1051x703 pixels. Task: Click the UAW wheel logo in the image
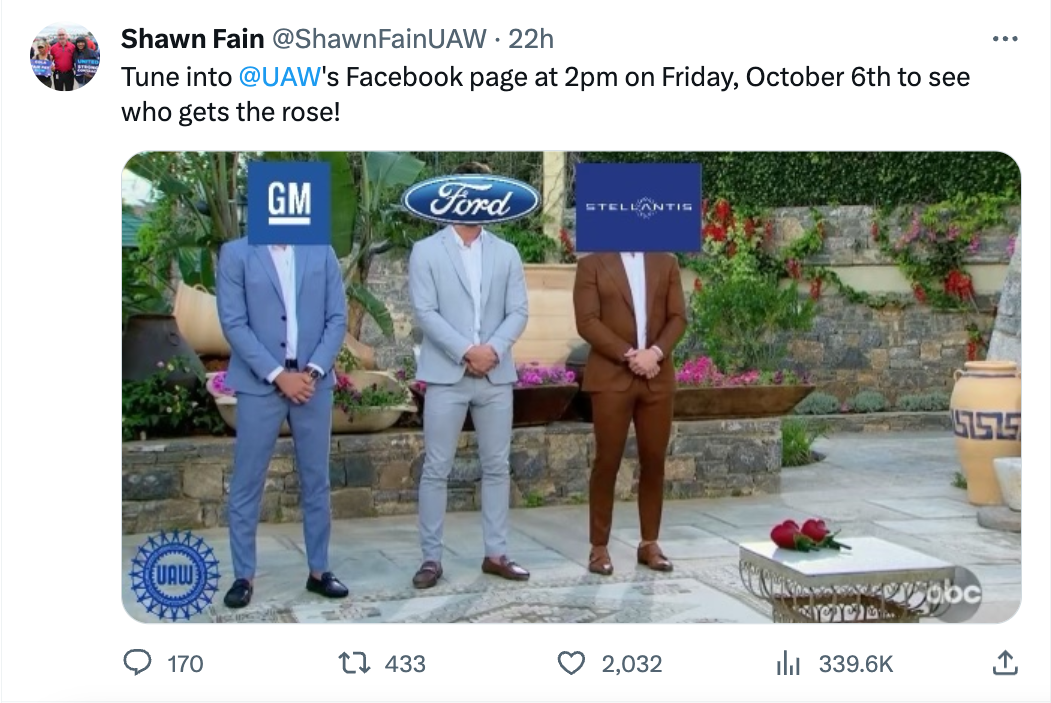(175, 575)
